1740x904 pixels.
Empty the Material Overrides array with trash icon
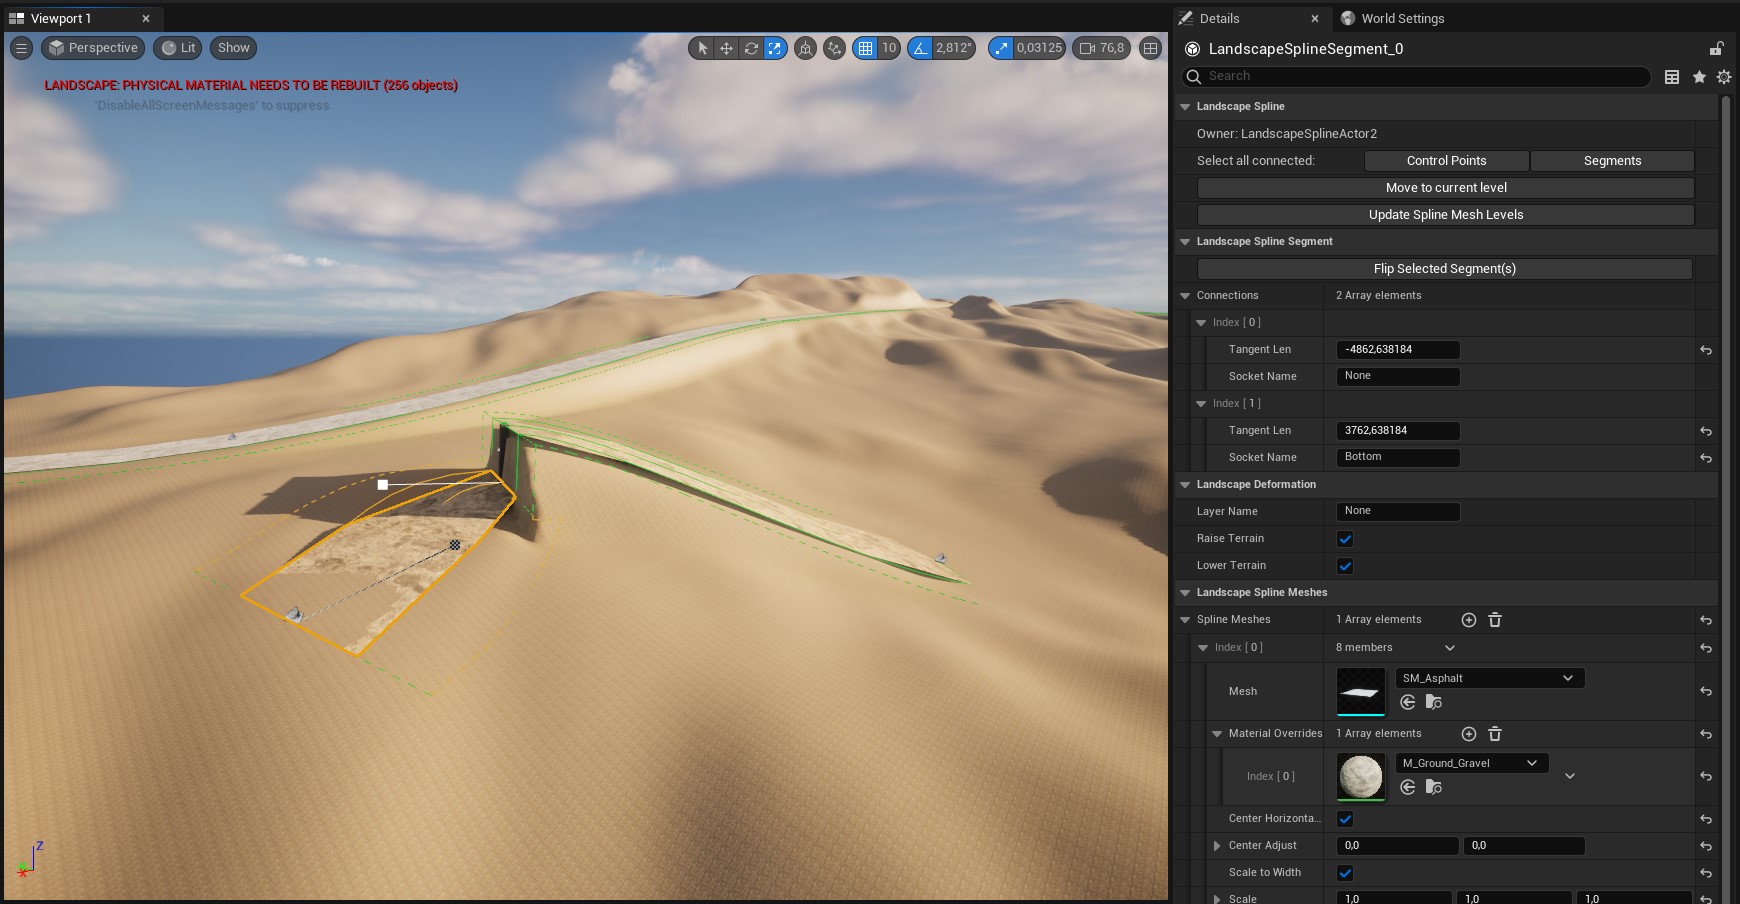point(1494,734)
